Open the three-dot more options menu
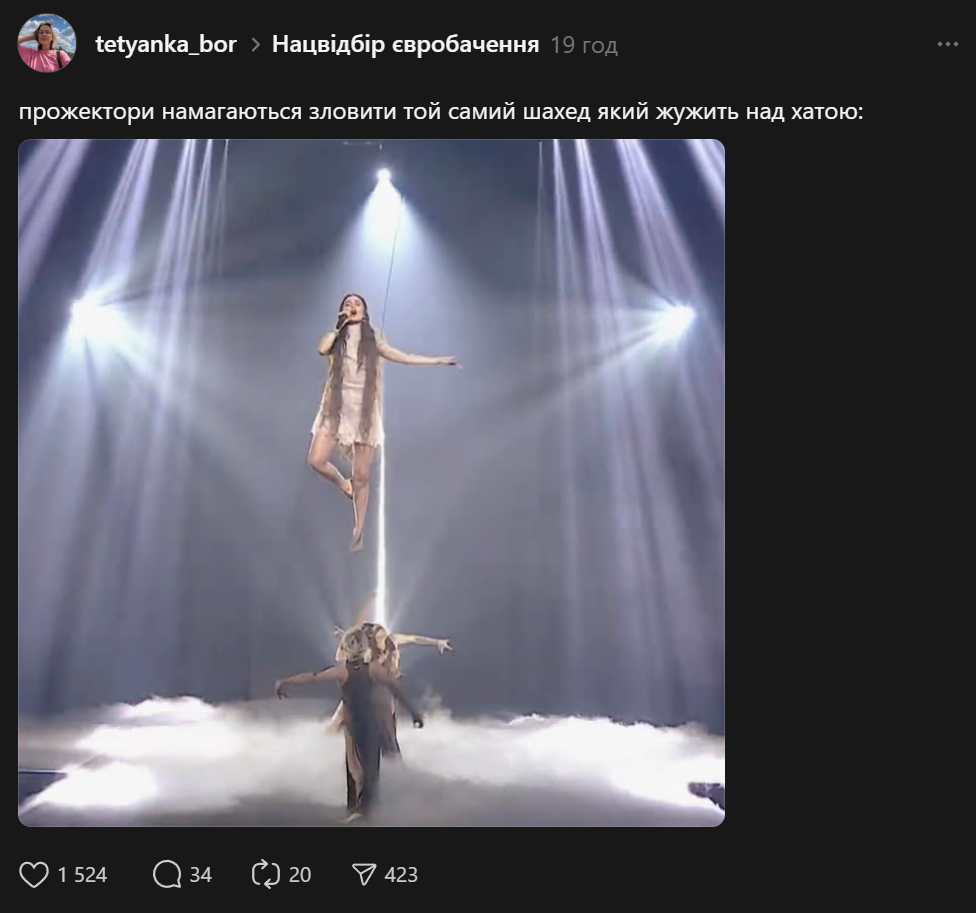This screenshot has width=976, height=913. (947, 44)
